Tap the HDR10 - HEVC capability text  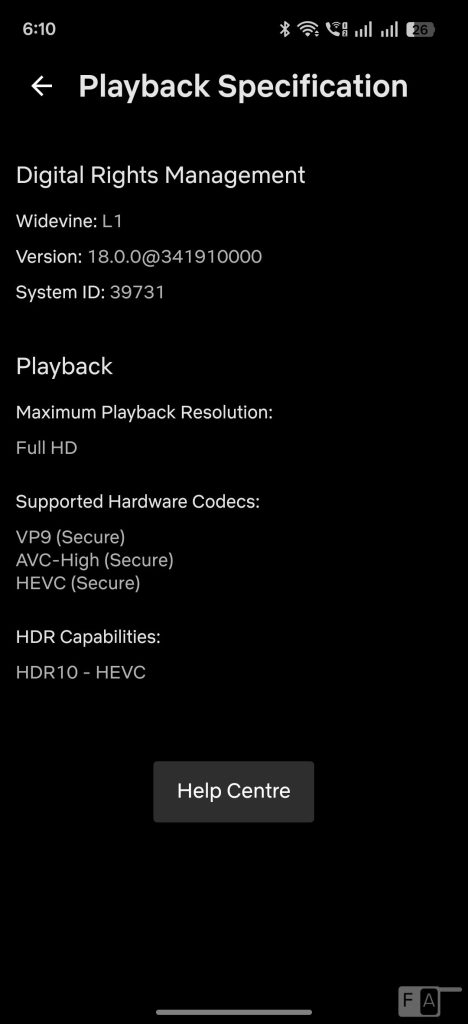click(81, 672)
